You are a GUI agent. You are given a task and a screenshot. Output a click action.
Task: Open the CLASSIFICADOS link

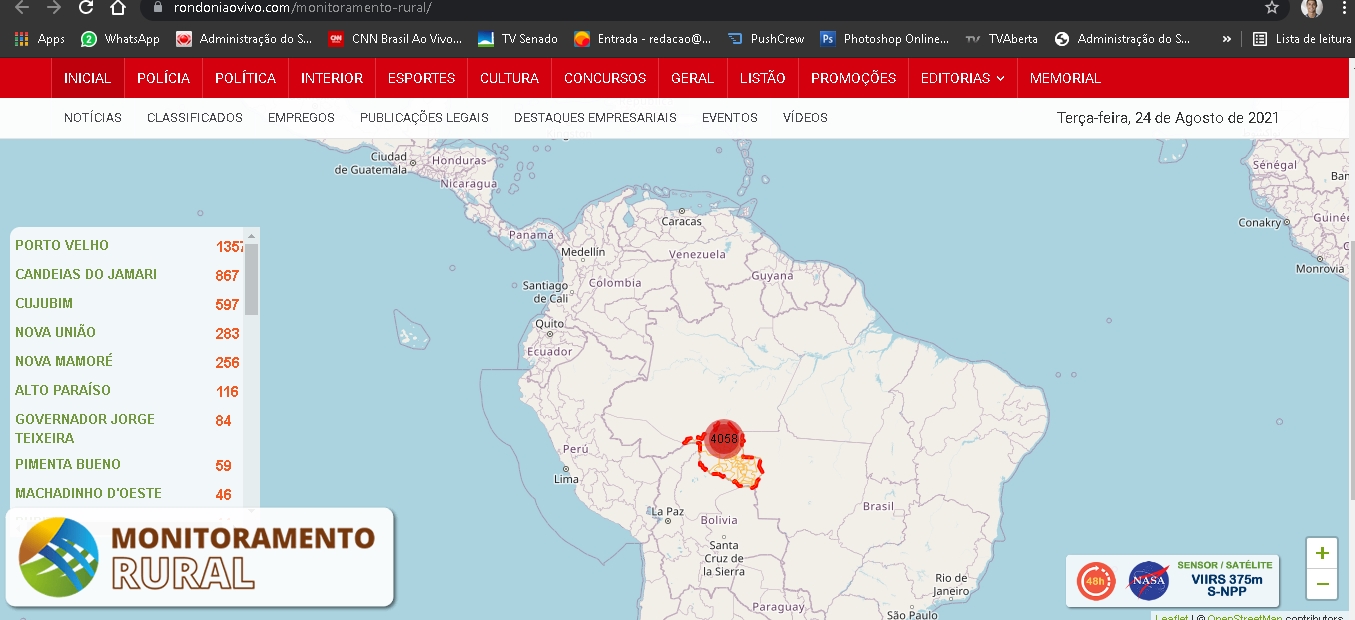click(195, 118)
